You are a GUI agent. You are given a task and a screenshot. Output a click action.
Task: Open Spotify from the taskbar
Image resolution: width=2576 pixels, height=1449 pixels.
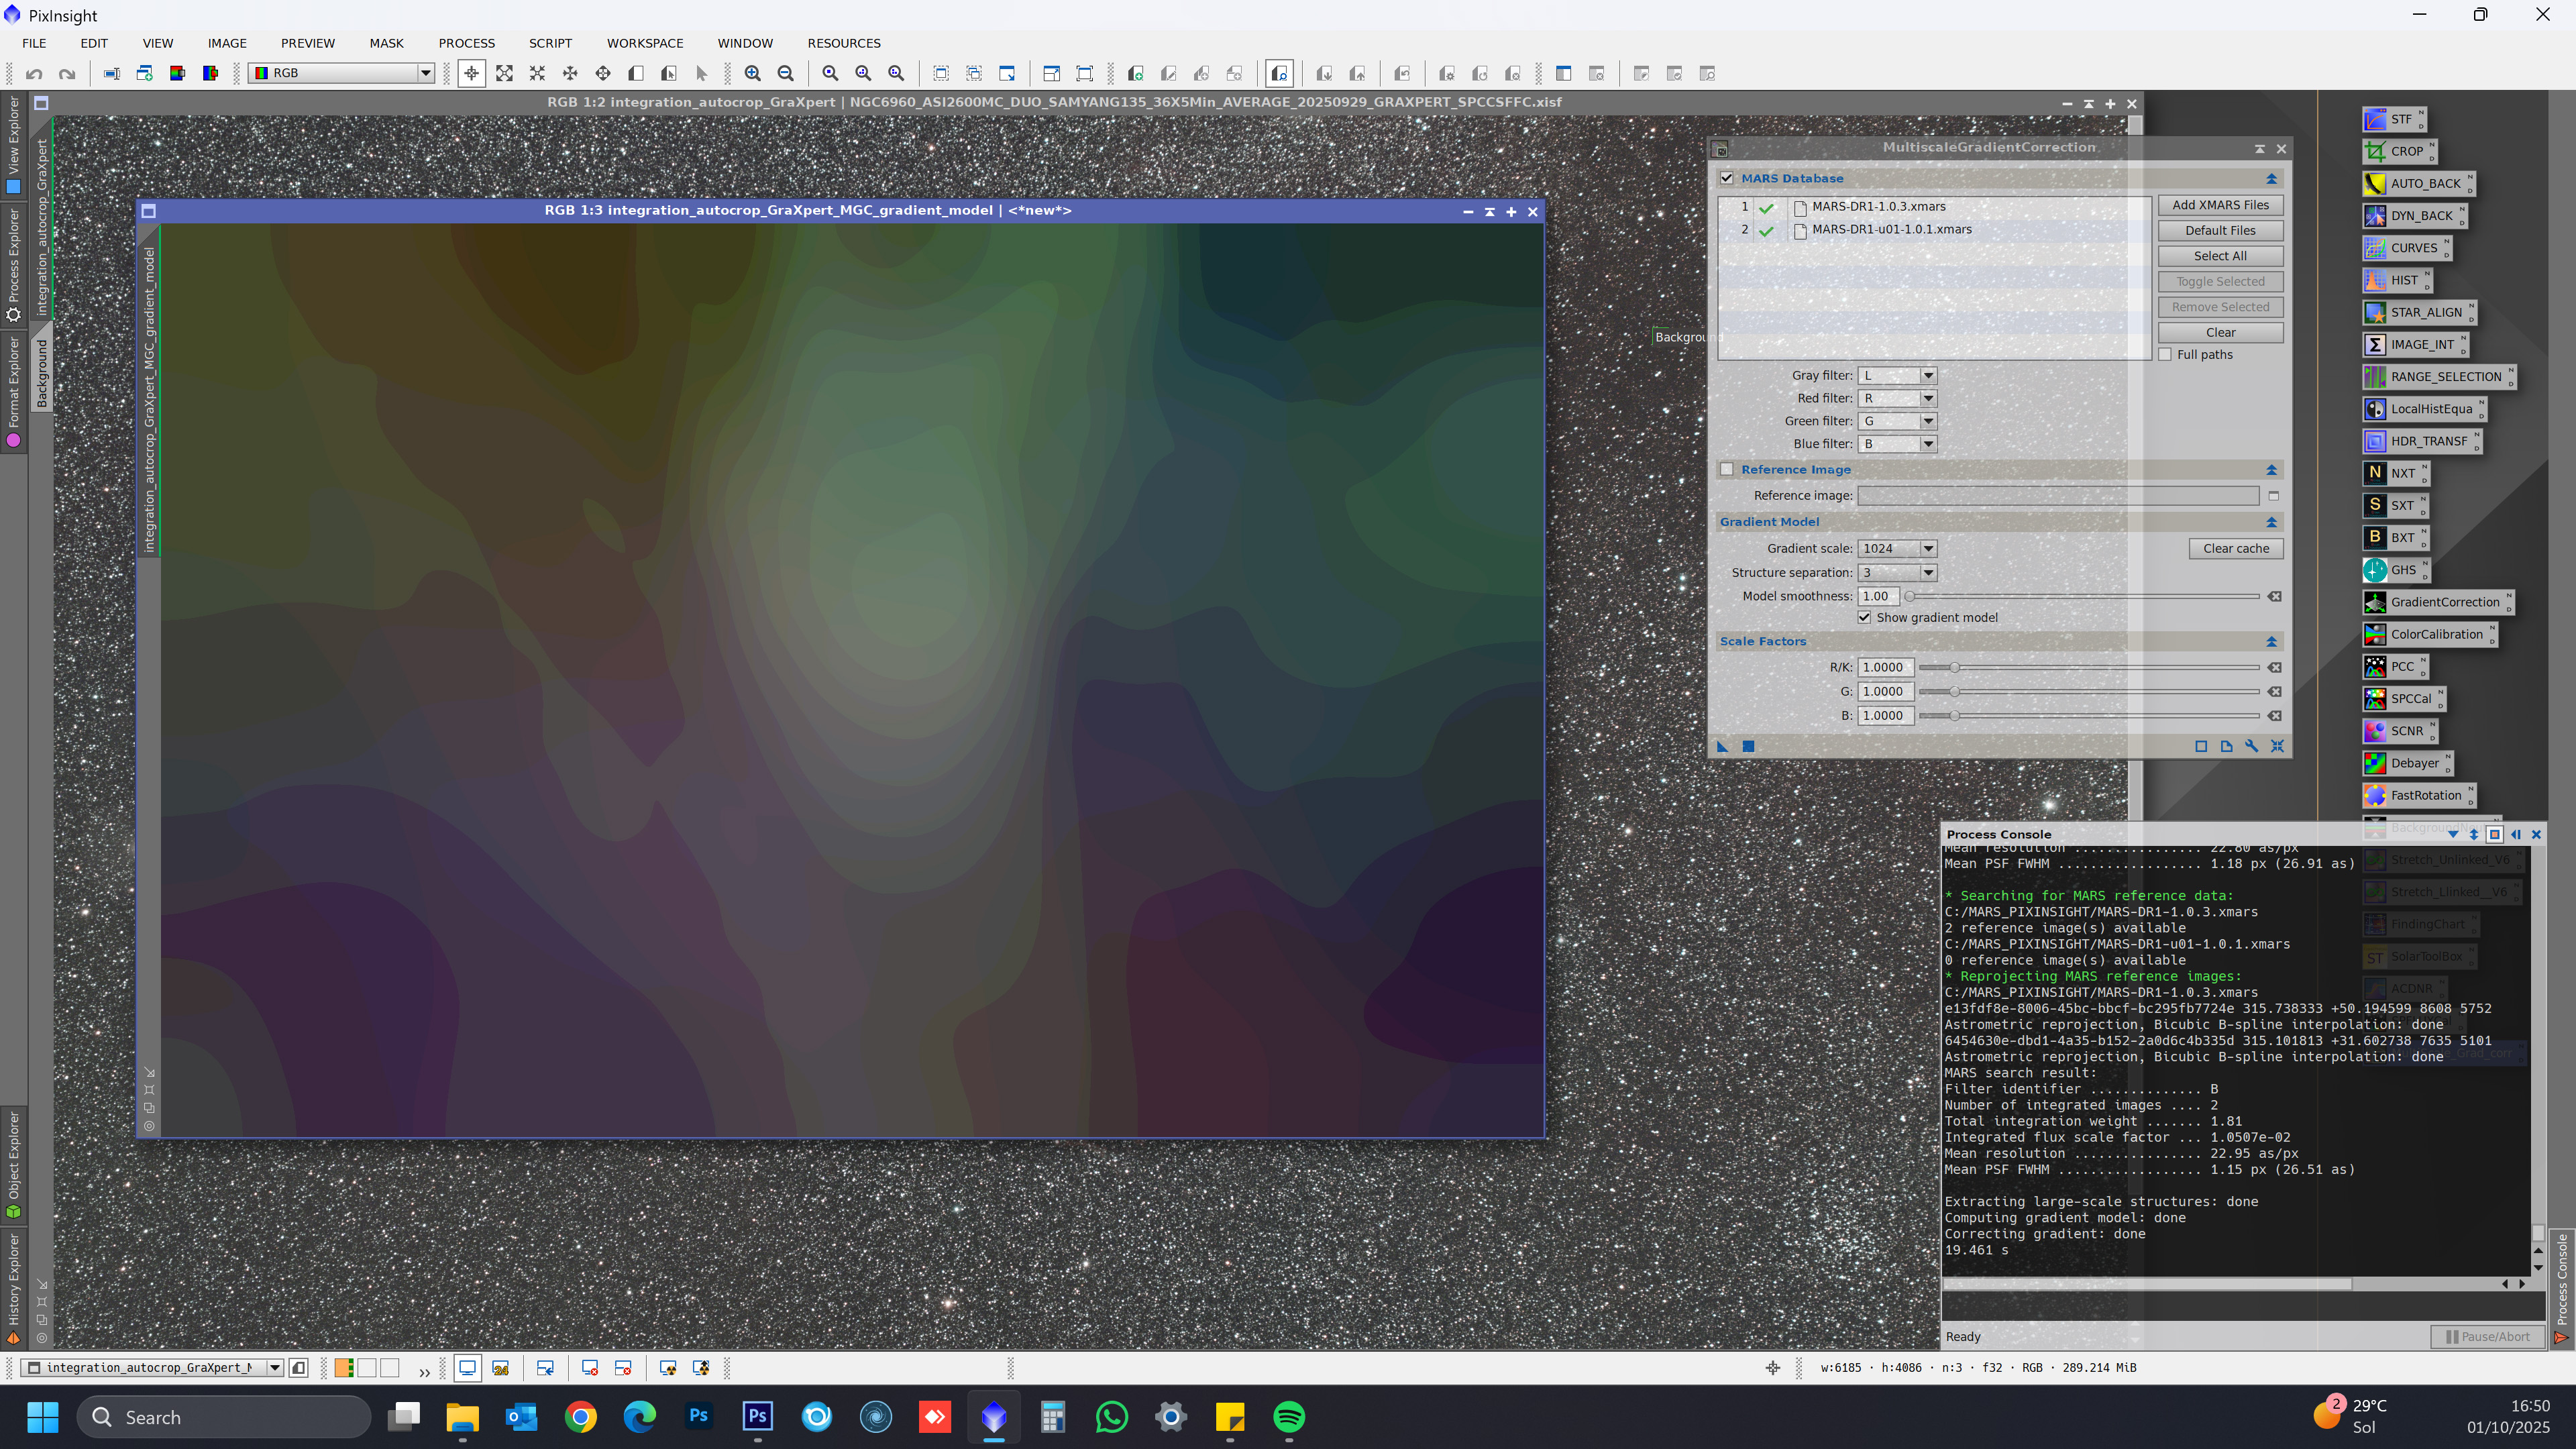click(x=1289, y=1417)
